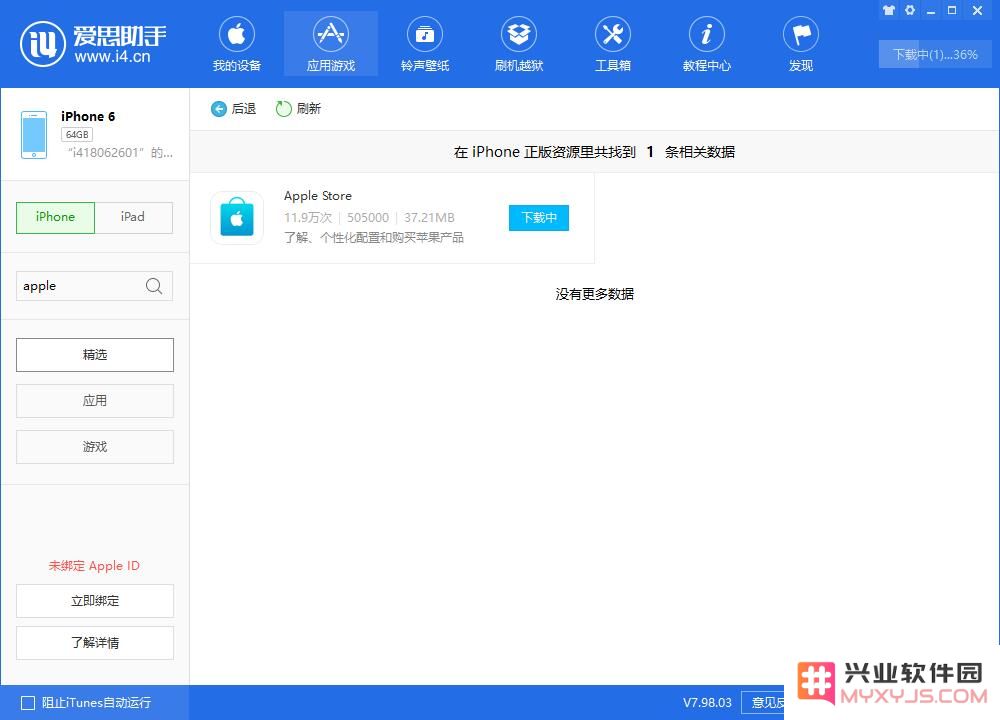1000x720 pixels.
Task: Switch to the iPad tab
Action: coord(133,217)
